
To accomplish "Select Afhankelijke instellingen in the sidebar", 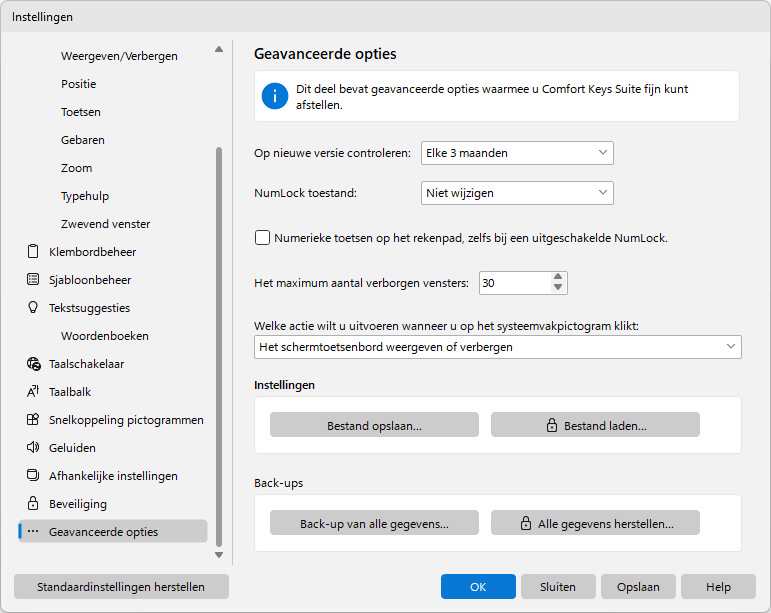I will click(113, 476).
